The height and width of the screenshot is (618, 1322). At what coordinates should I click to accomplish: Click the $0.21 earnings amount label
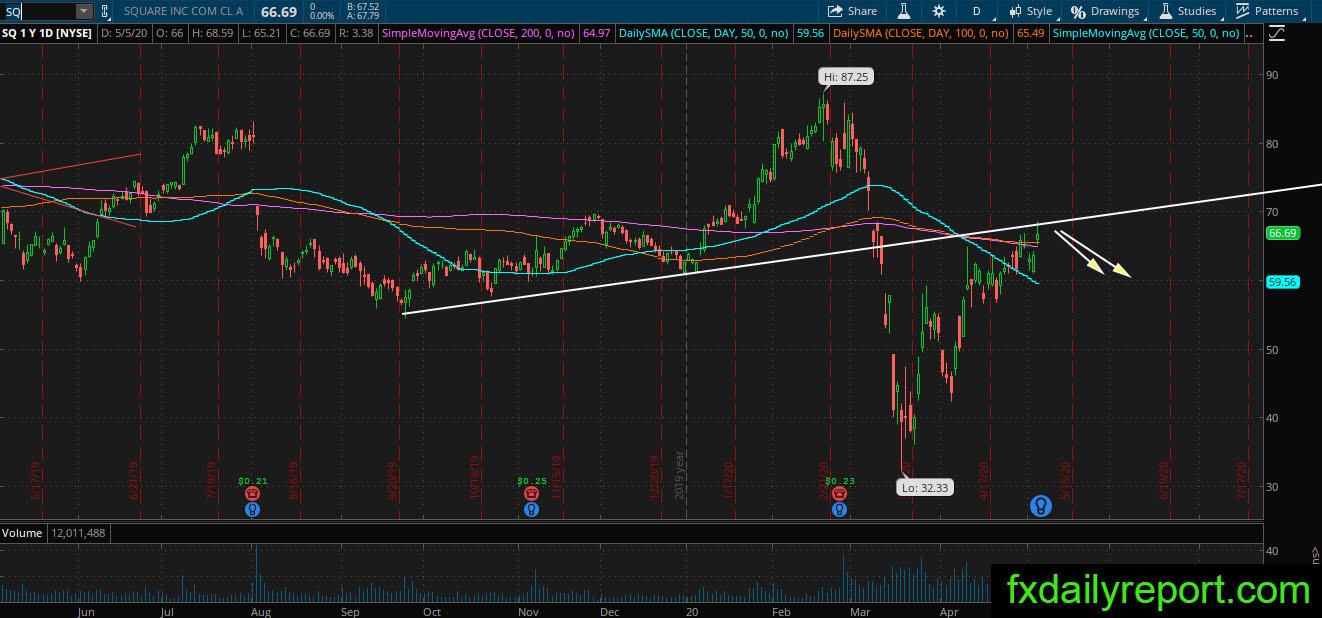[x=253, y=481]
